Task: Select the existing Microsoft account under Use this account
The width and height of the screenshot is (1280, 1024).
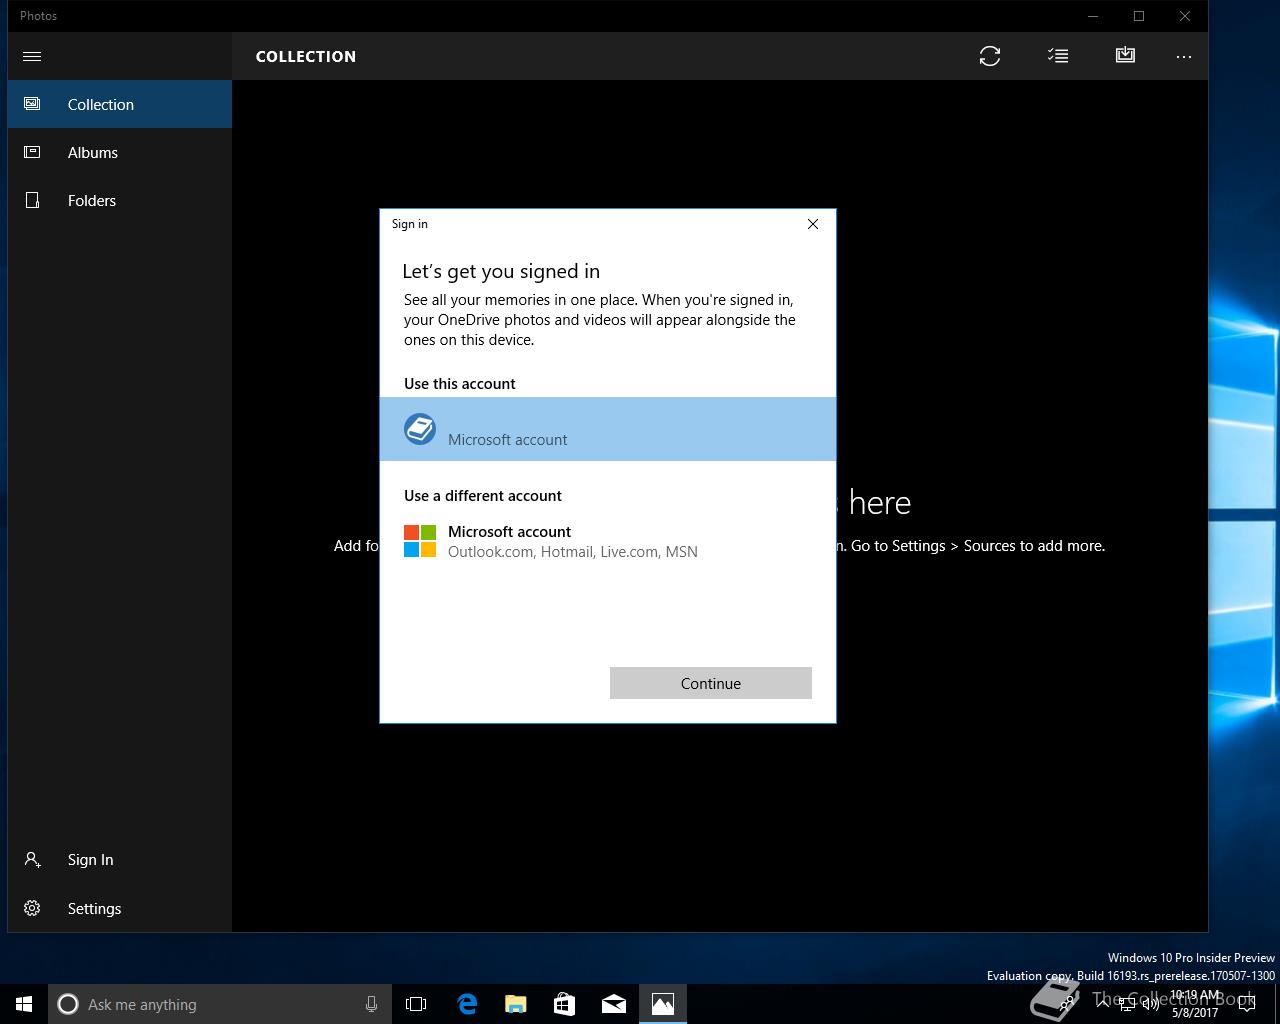Action: click(x=607, y=429)
